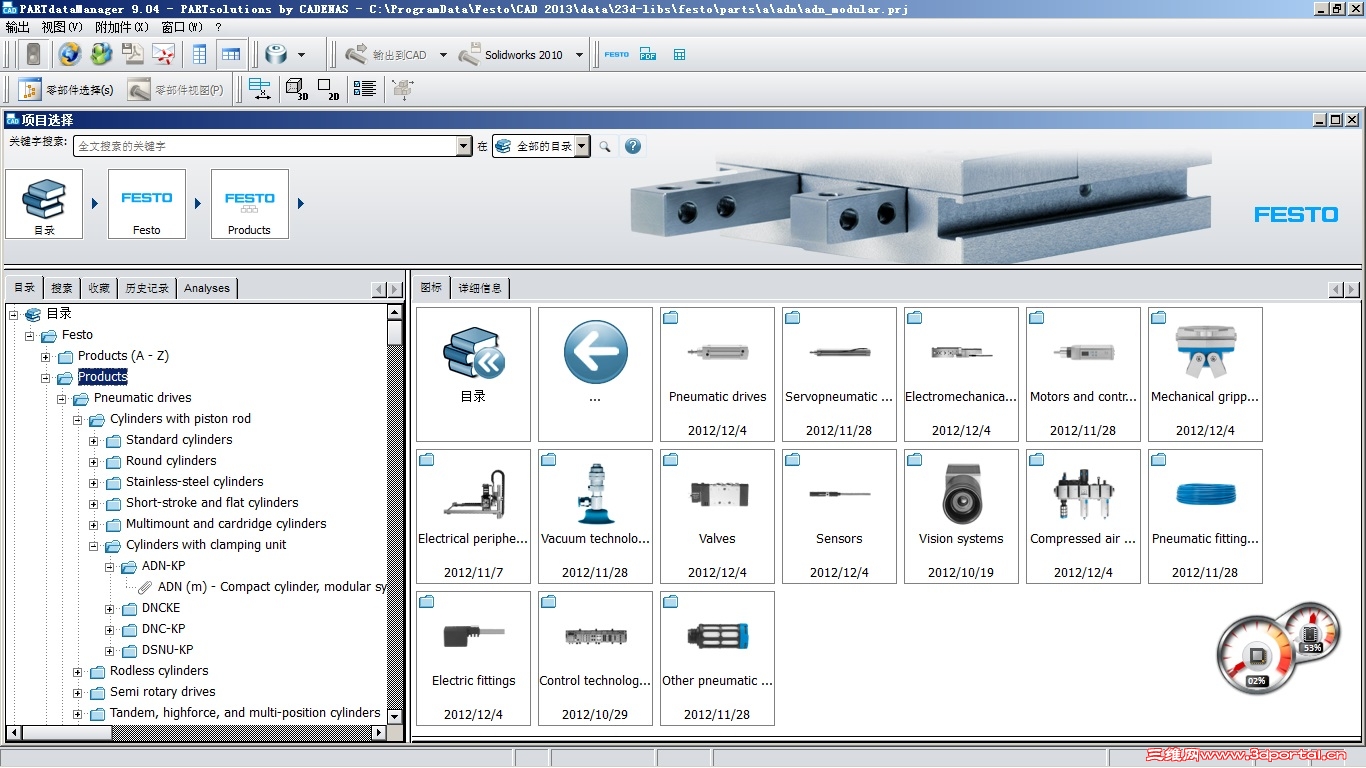This screenshot has height=768, width=1366.
Task: Open the 输出到CAD dropdown arrow
Action: point(443,55)
